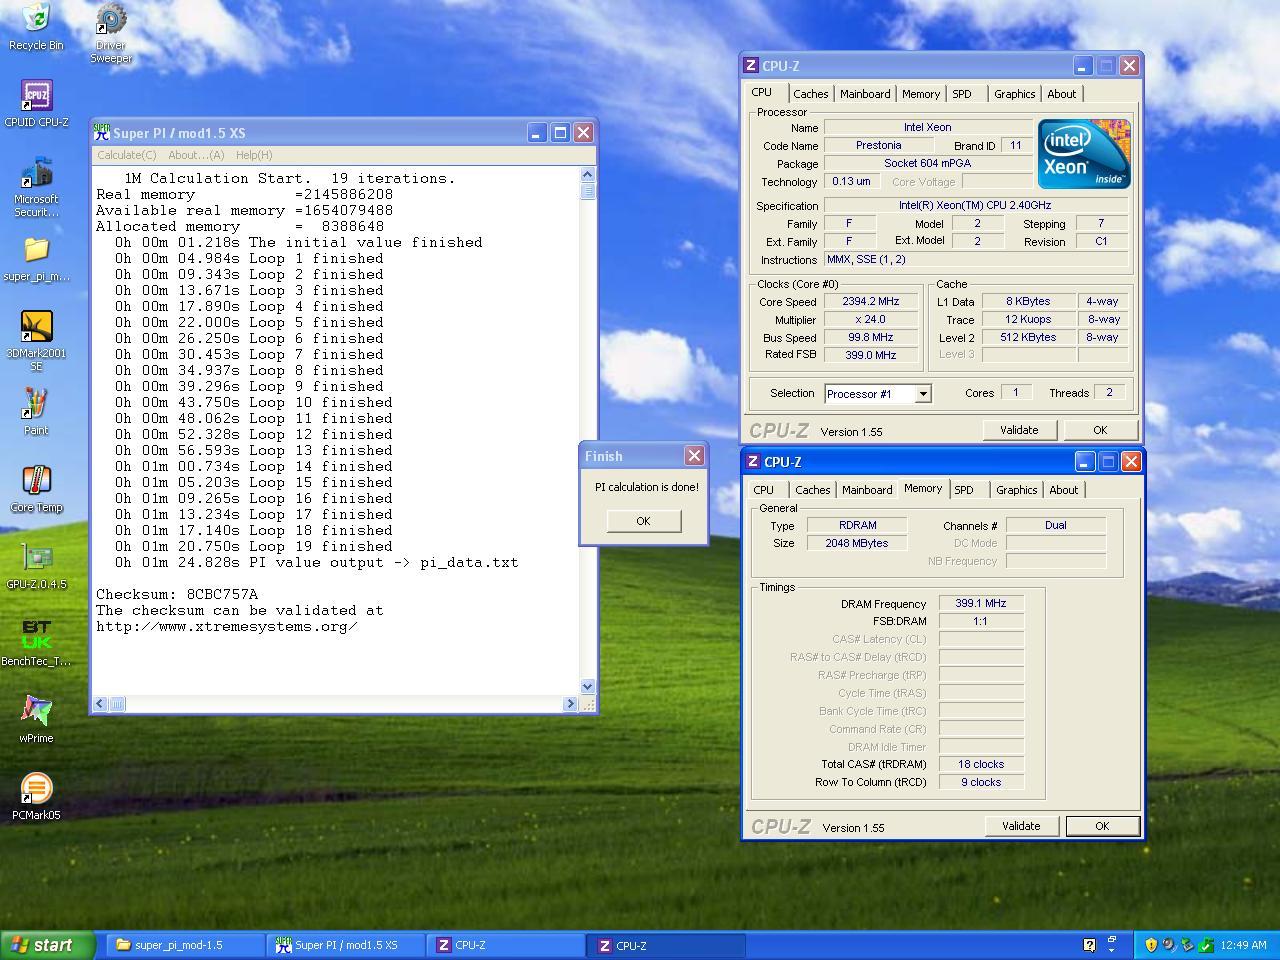Switch to Mainboard tab in upper CPU-Z
The image size is (1280, 960).
pyautogui.click(x=865, y=94)
